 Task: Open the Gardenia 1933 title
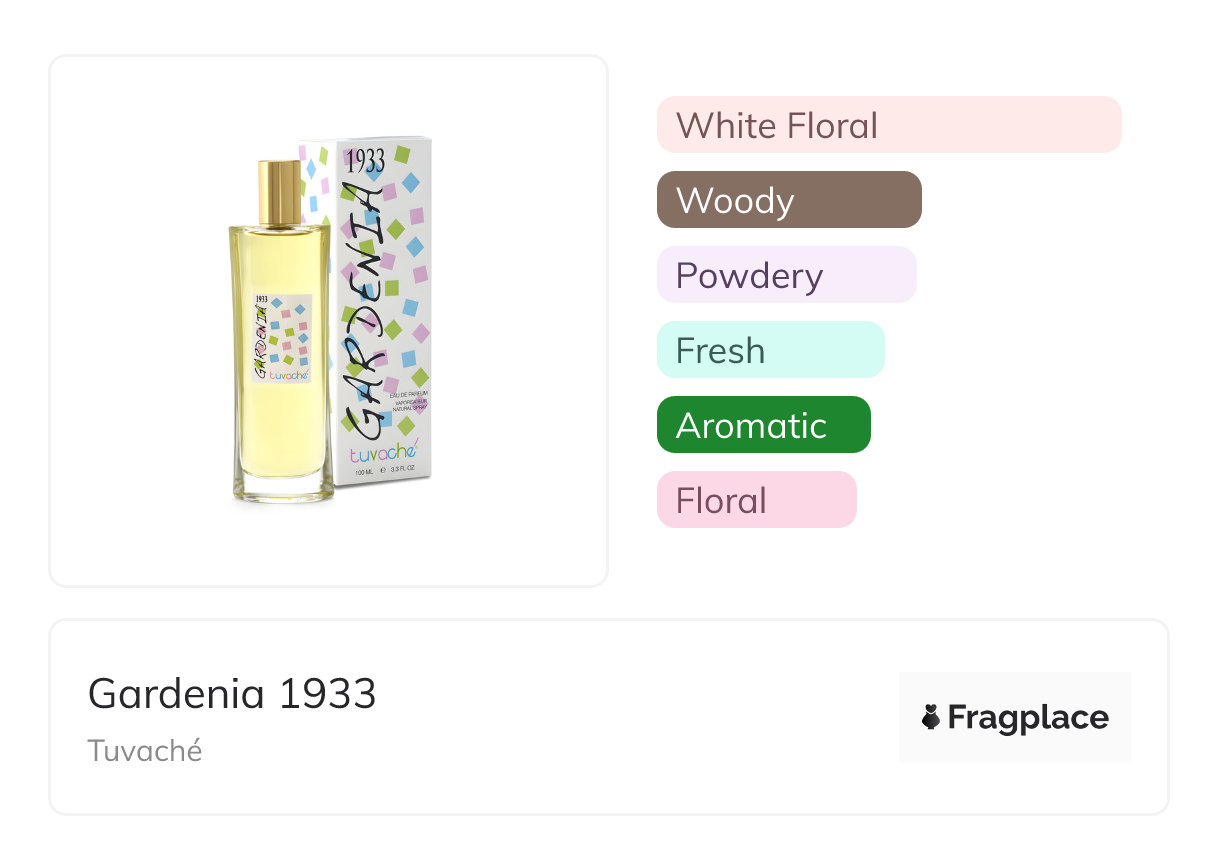232,693
